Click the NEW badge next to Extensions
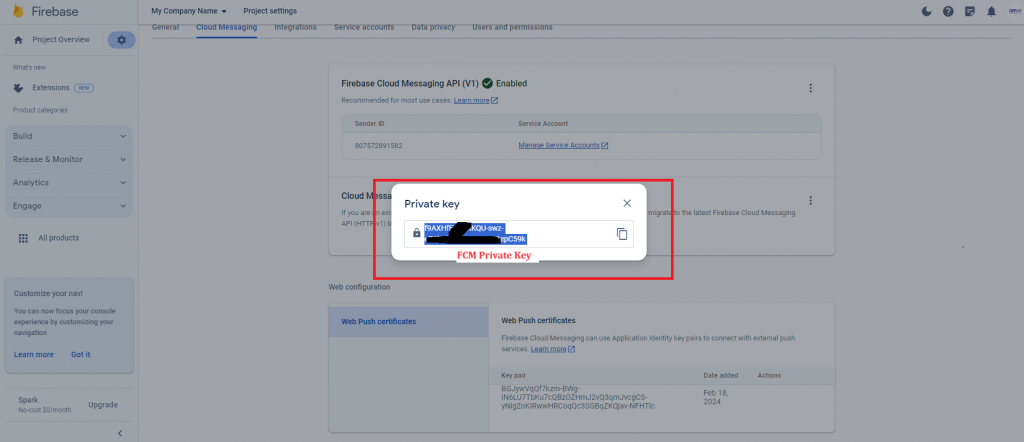Image resolution: width=1024 pixels, height=442 pixels. [x=83, y=87]
